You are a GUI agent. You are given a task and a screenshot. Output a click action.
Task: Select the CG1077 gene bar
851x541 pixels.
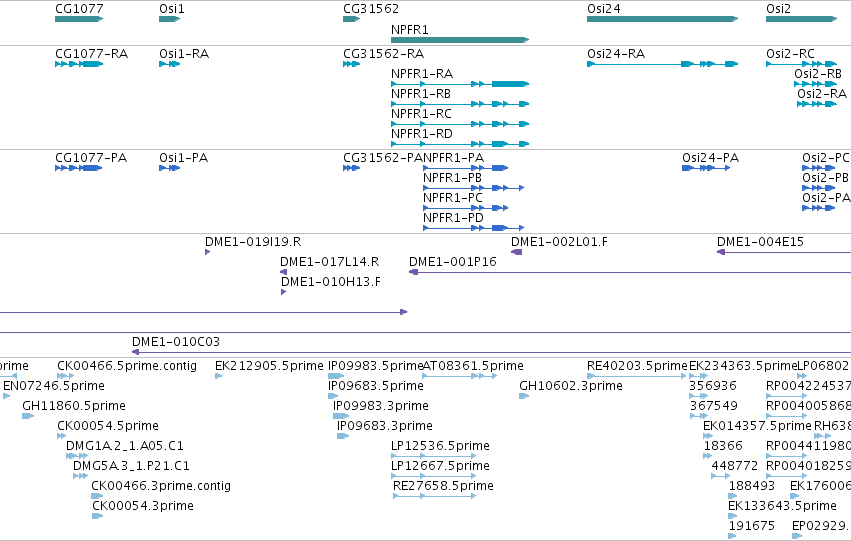point(79,19)
